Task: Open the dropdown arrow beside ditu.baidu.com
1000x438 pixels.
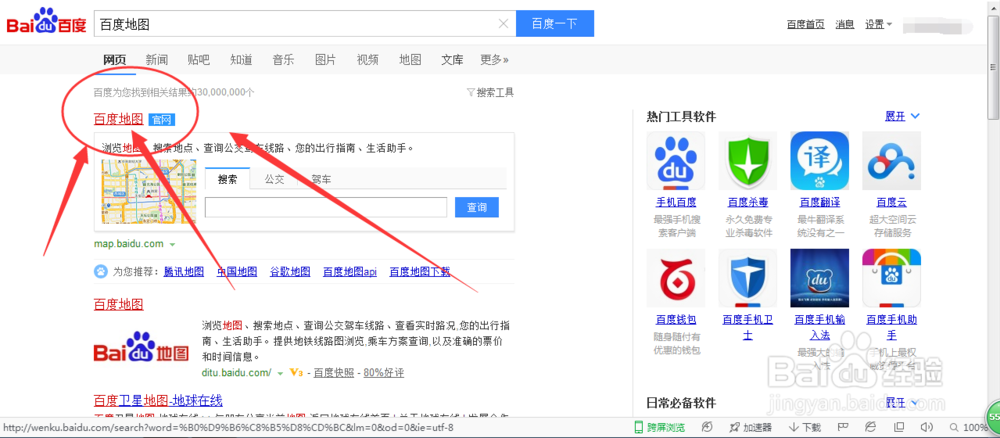Action: click(279, 373)
